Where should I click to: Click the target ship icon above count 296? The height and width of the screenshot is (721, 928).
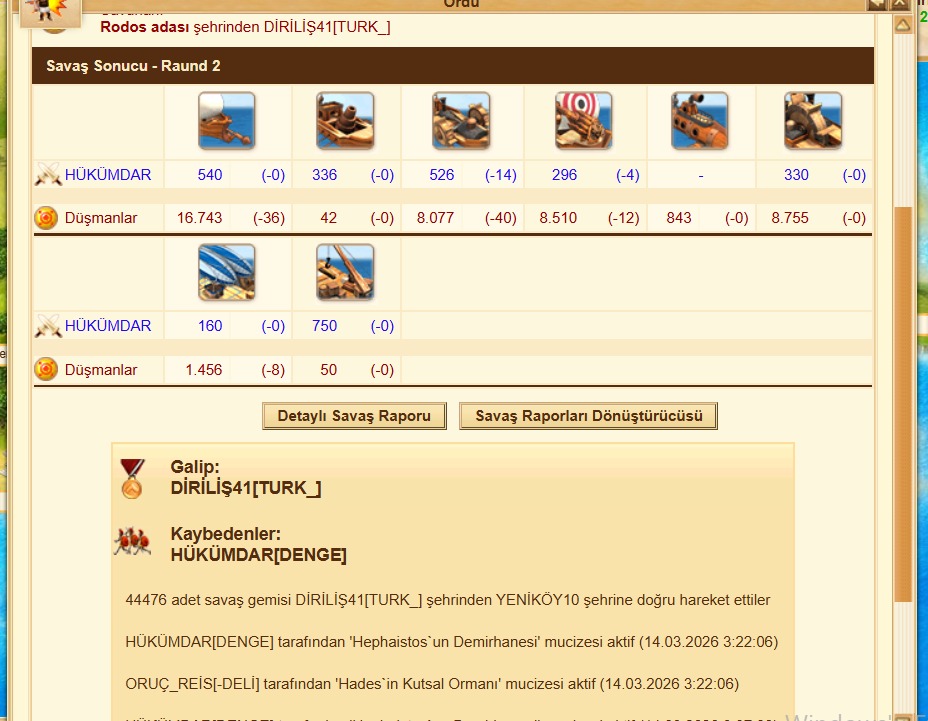pyautogui.click(x=584, y=121)
